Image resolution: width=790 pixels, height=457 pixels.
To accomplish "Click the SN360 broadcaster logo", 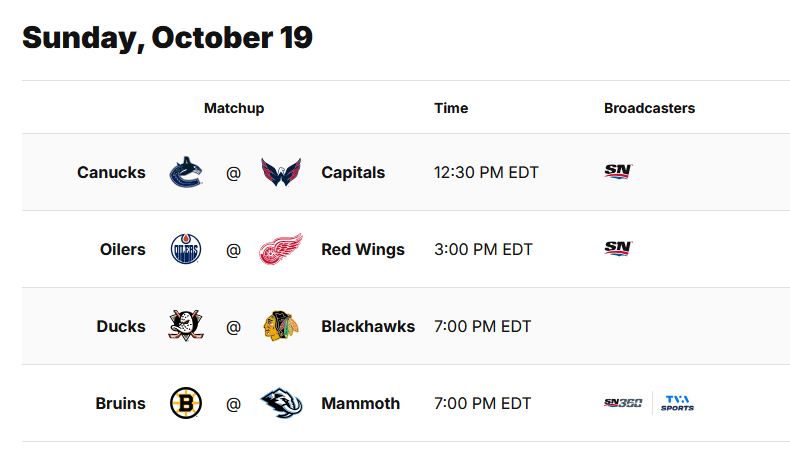I will point(623,404).
